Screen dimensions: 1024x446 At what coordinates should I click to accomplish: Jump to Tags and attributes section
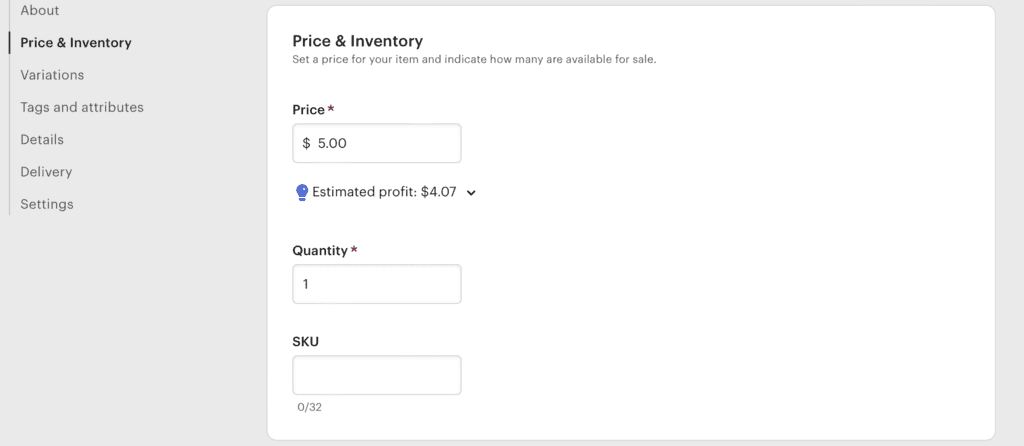pyautogui.click(x=82, y=107)
